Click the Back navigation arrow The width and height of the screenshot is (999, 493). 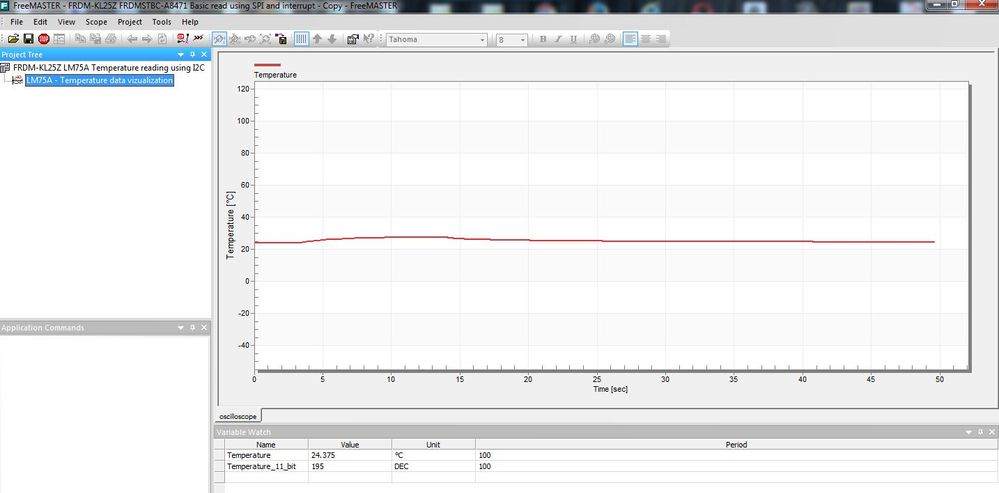pyautogui.click(x=132, y=39)
